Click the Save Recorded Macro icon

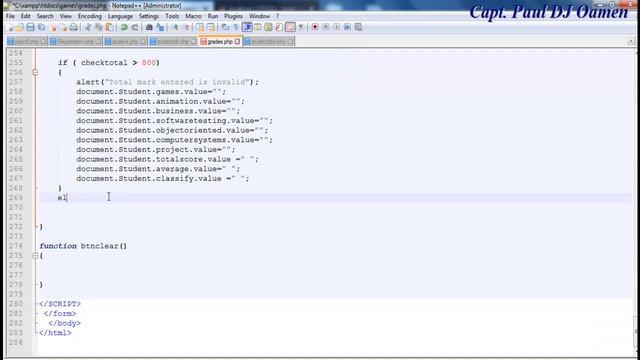(358, 27)
